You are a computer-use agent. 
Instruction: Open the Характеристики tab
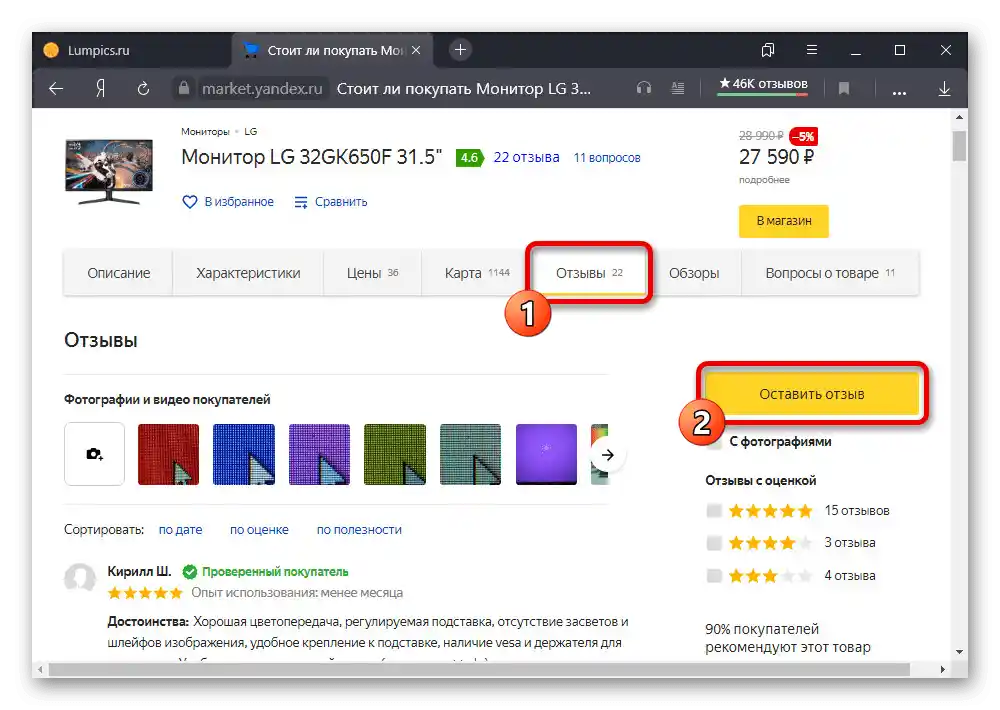pyautogui.click(x=248, y=273)
